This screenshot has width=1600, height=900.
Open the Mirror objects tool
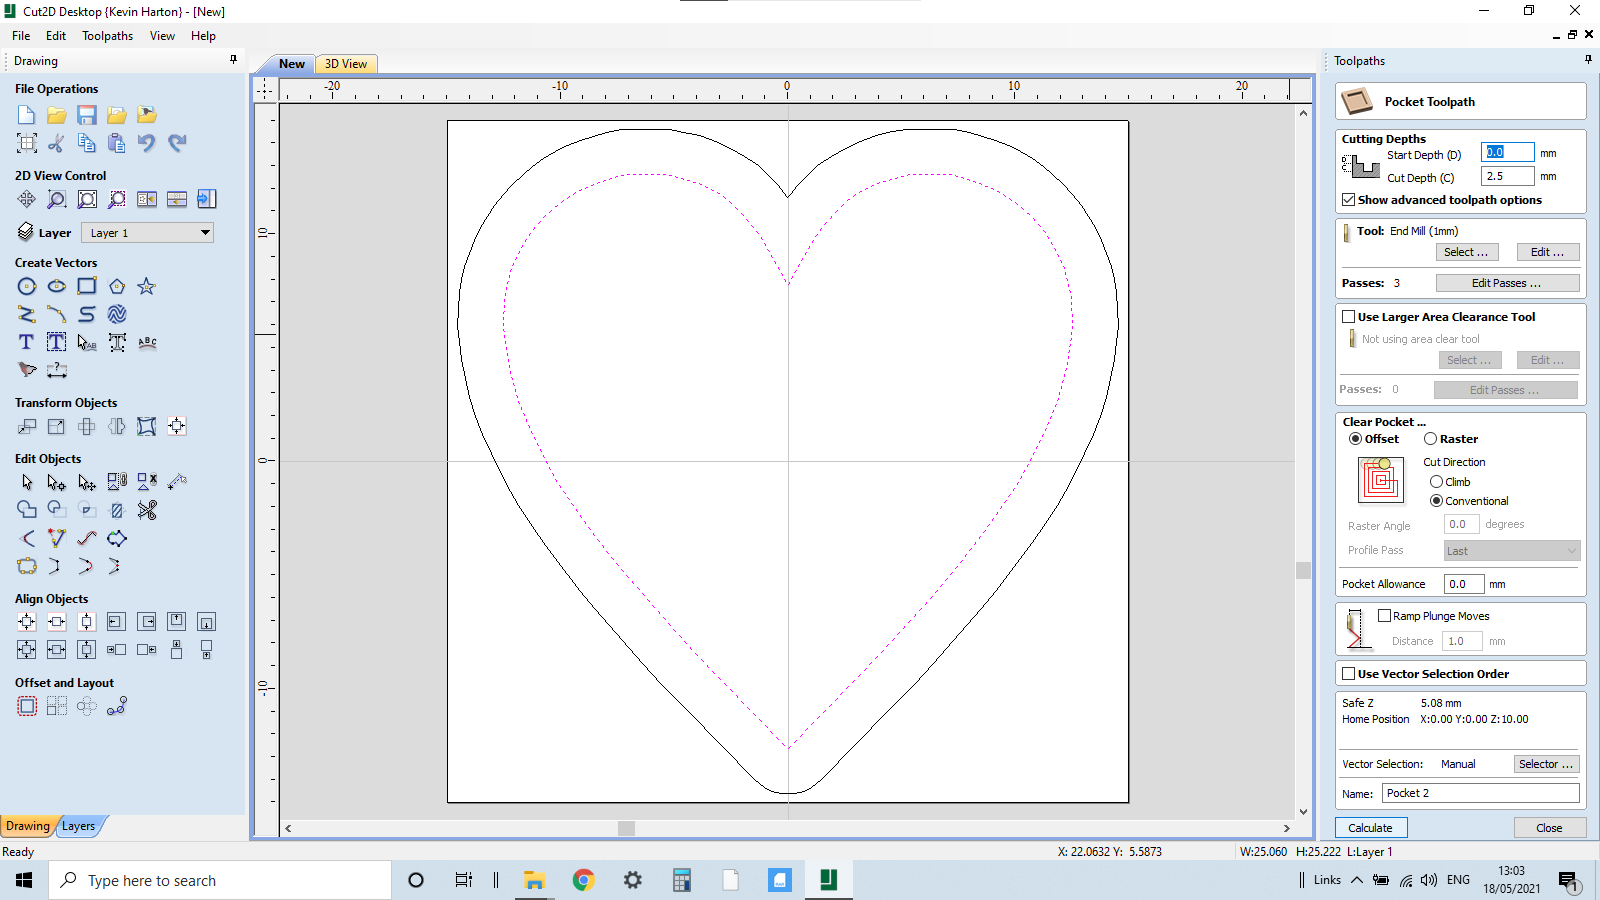pyautogui.click(x=117, y=427)
